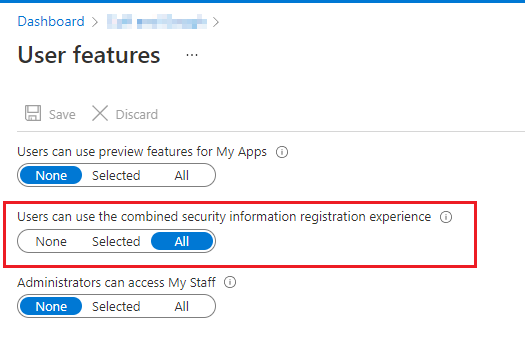
Task: Open the blurred tenant breadcrumb link
Action: [157, 22]
